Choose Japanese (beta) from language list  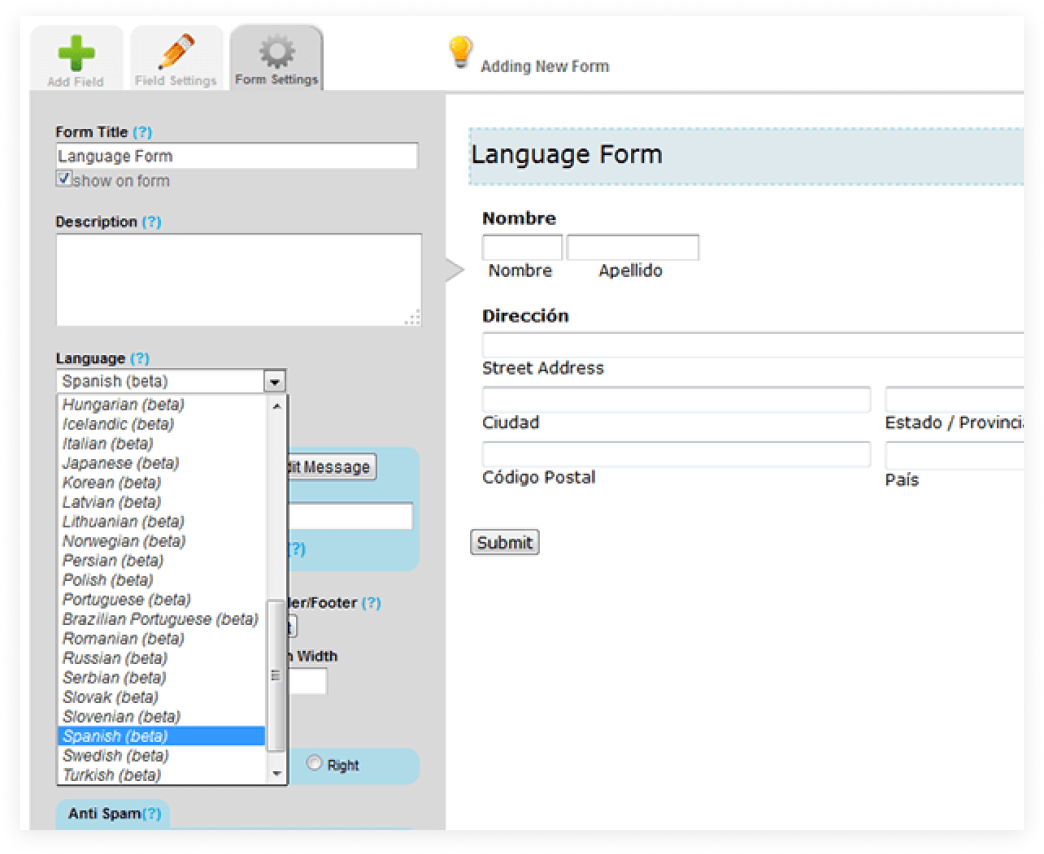click(121, 463)
